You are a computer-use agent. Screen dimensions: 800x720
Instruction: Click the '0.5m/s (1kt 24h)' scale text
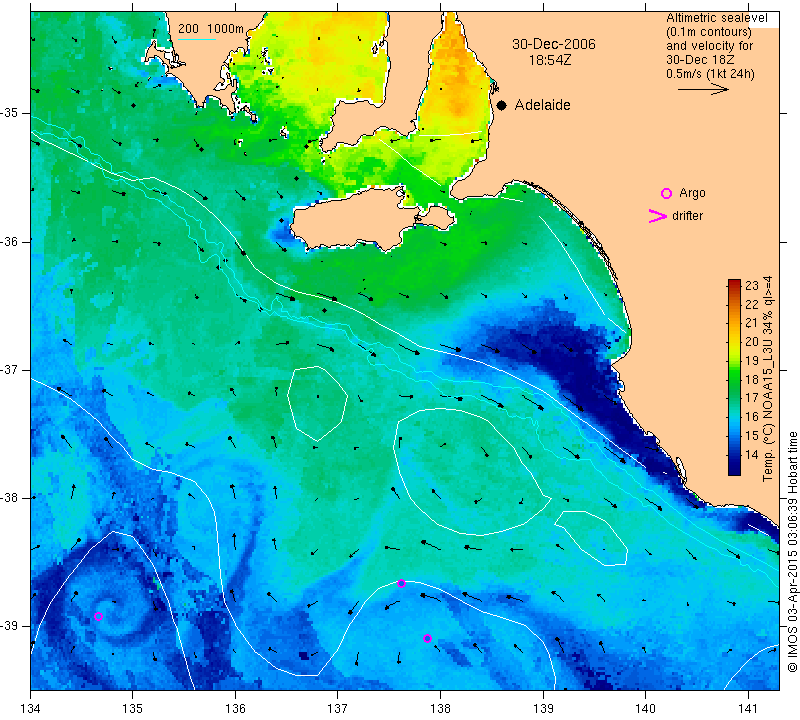tap(710, 74)
